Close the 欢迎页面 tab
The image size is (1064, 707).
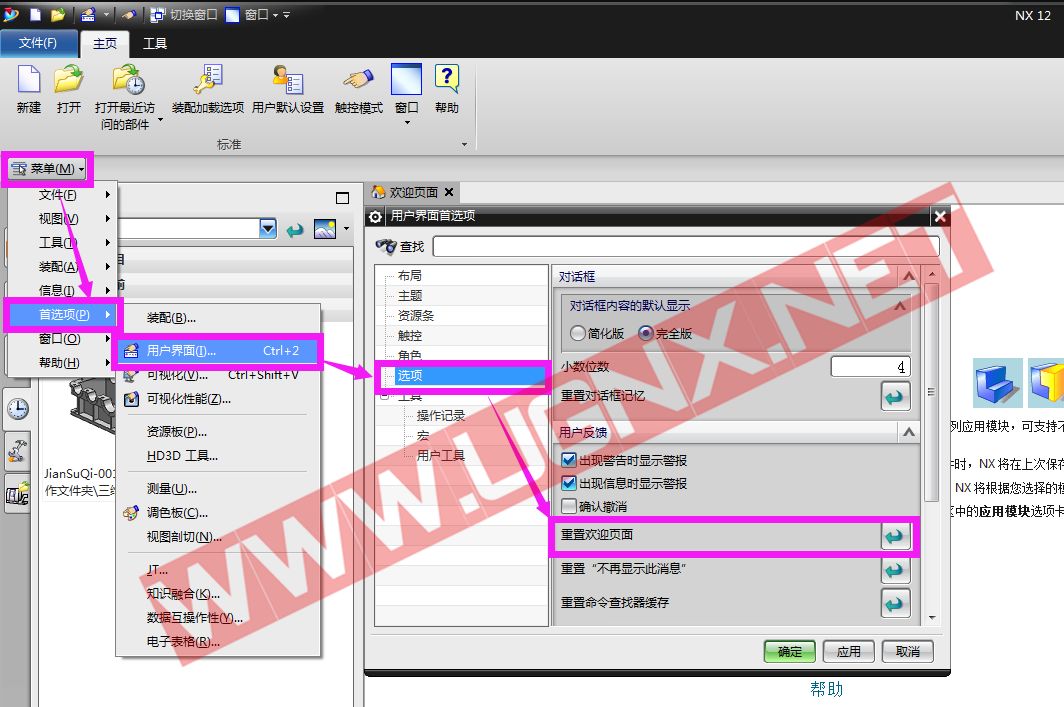click(x=449, y=192)
